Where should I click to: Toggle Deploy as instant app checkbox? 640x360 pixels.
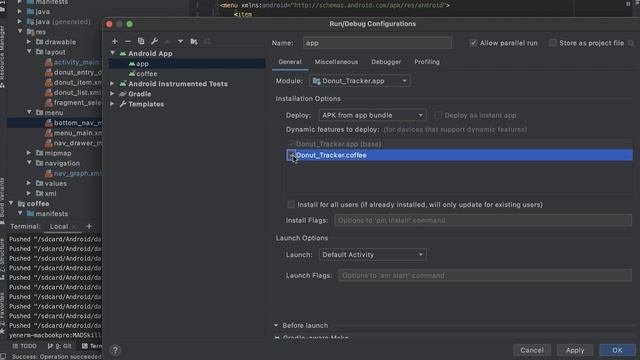(438, 116)
